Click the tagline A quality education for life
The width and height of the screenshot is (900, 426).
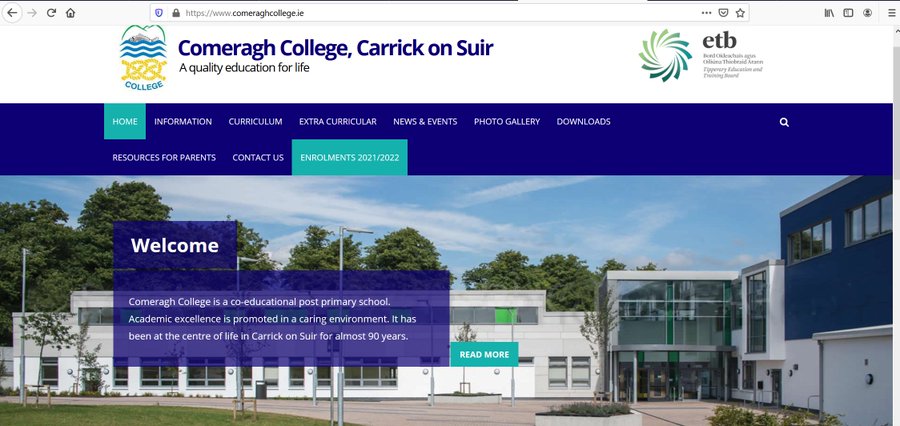pyautogui.click(x=244, y=68)
